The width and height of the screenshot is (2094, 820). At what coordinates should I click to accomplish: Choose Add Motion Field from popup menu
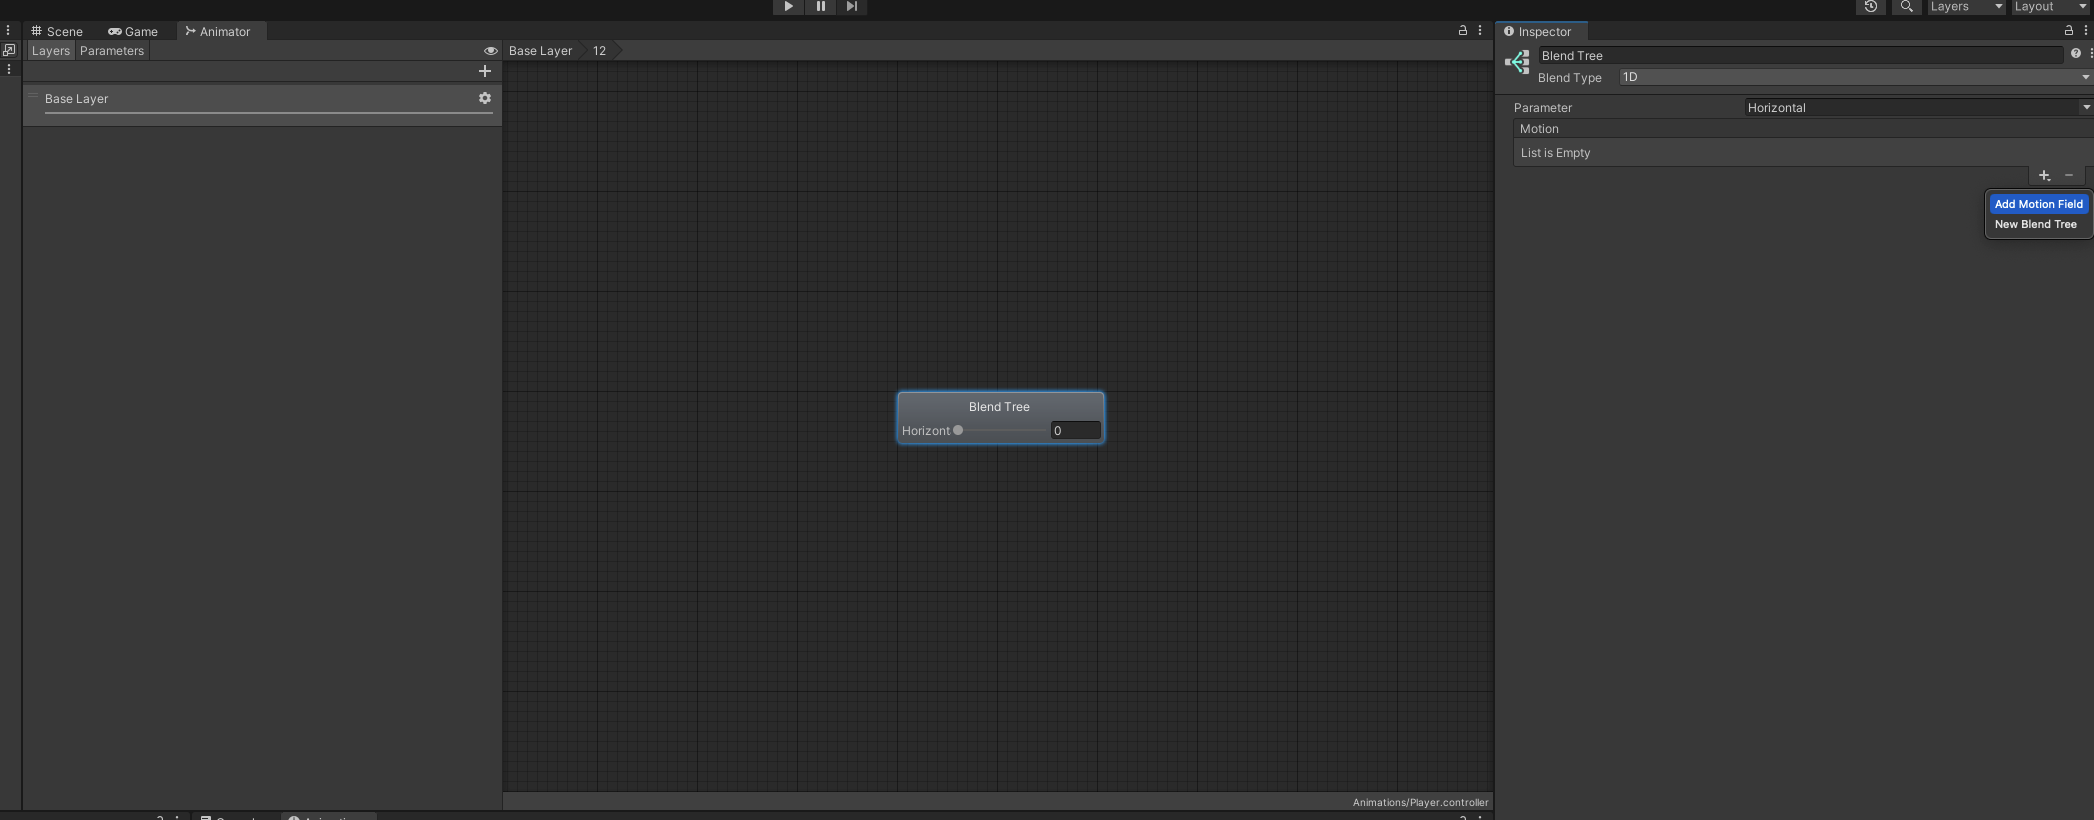(2038, 204)
